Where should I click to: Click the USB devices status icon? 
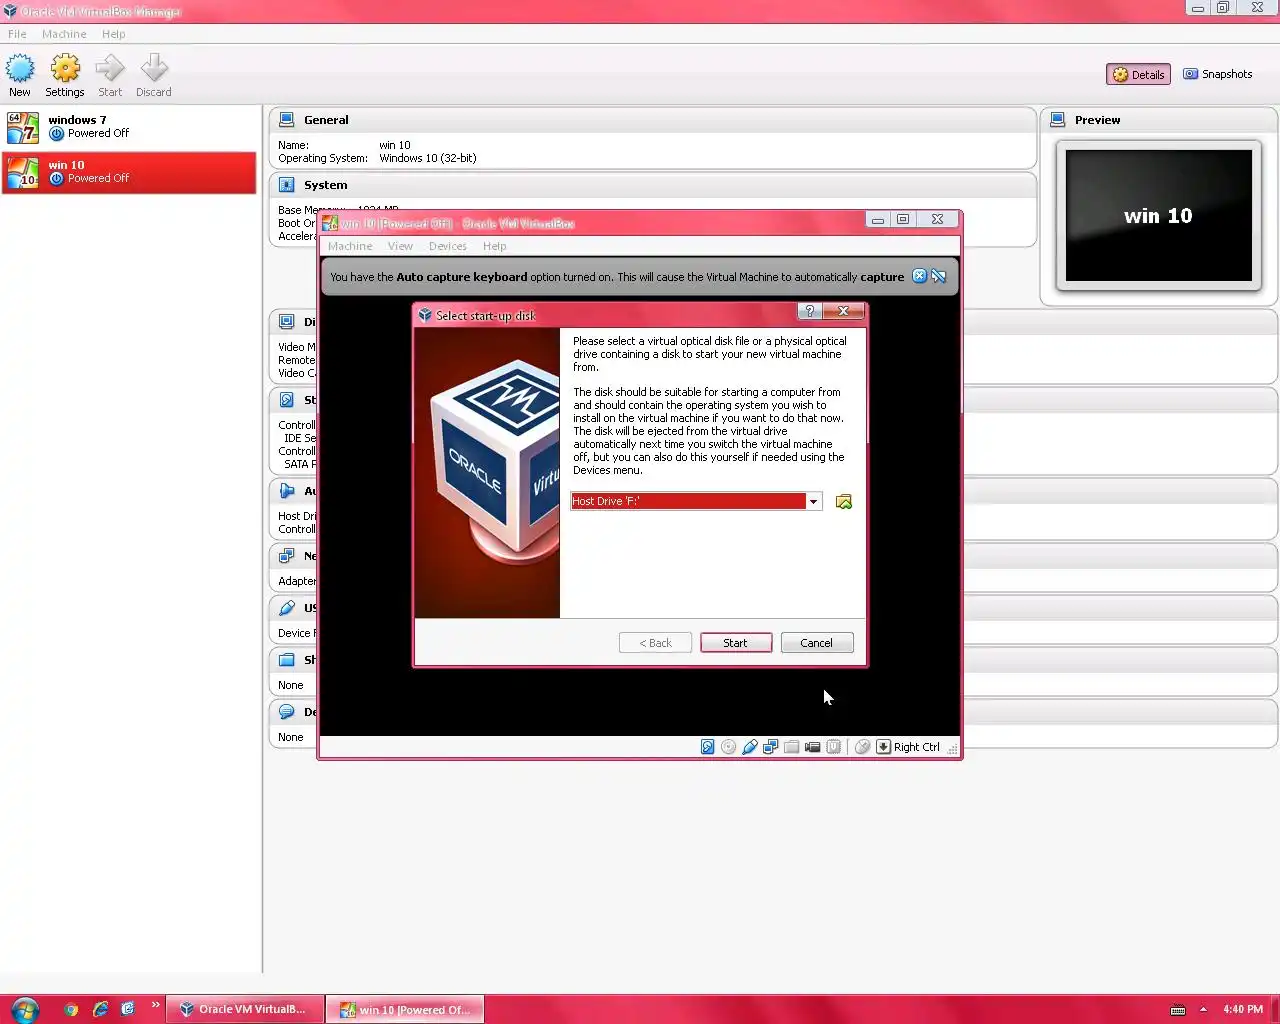tap(750, 747)
